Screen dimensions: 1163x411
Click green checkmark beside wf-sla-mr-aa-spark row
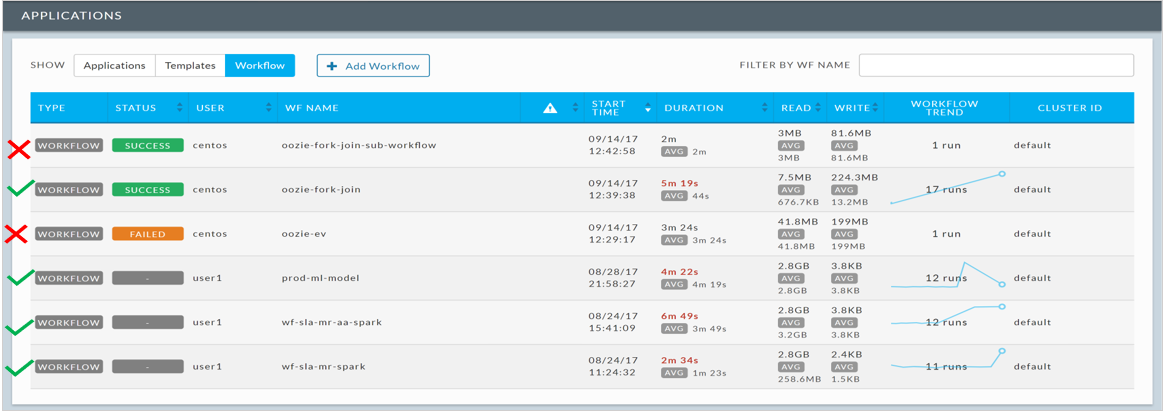click(19, 325)
